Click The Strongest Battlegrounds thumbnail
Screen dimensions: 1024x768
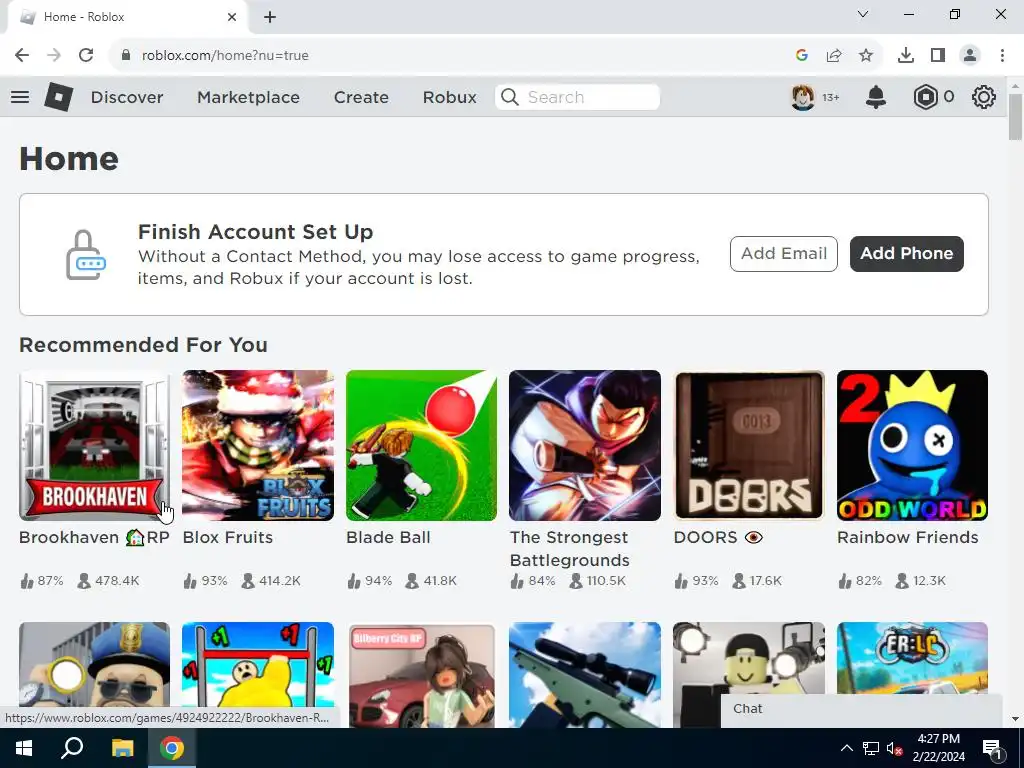pos(584,445)
